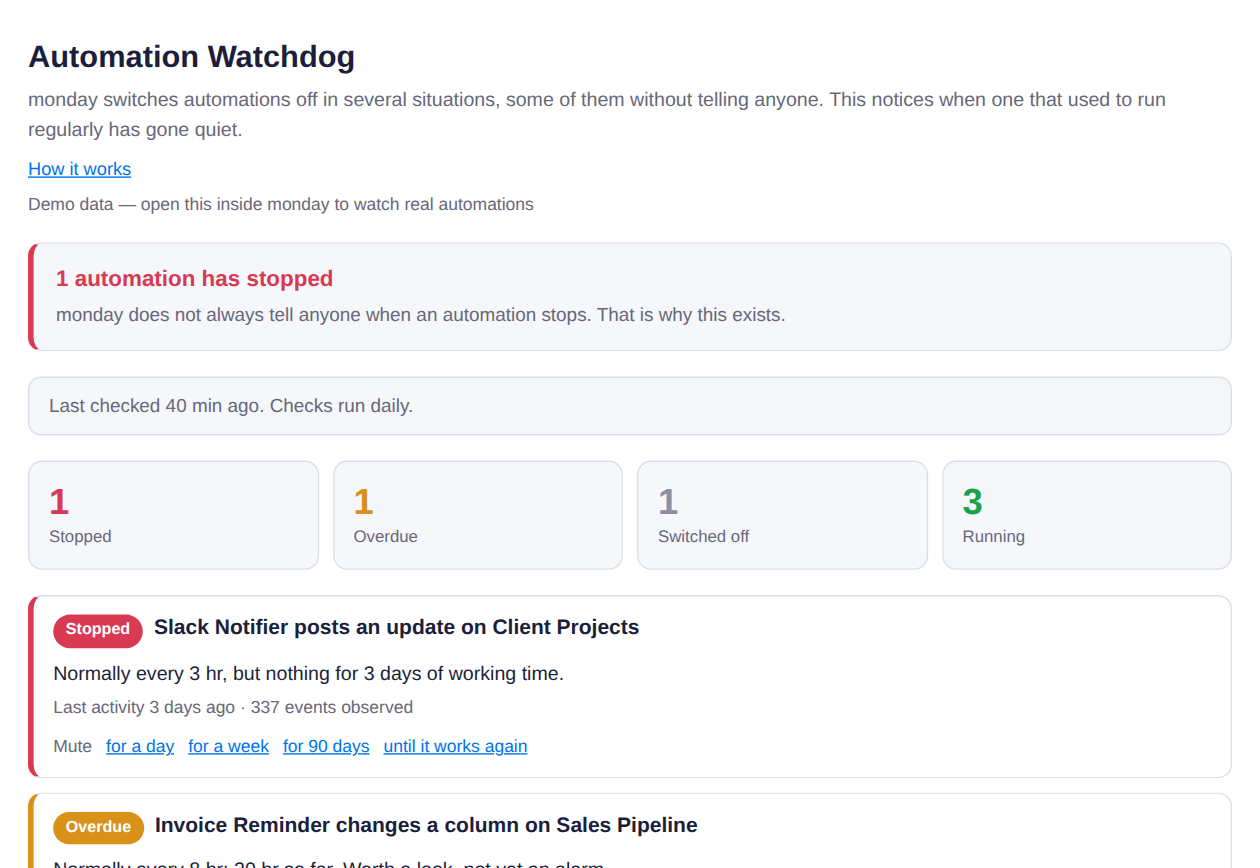Image resolution: width=1260 pixels, height=868 pixels.
Task: Select the "Switched off" summary card
Action: (x=782, y=515)
